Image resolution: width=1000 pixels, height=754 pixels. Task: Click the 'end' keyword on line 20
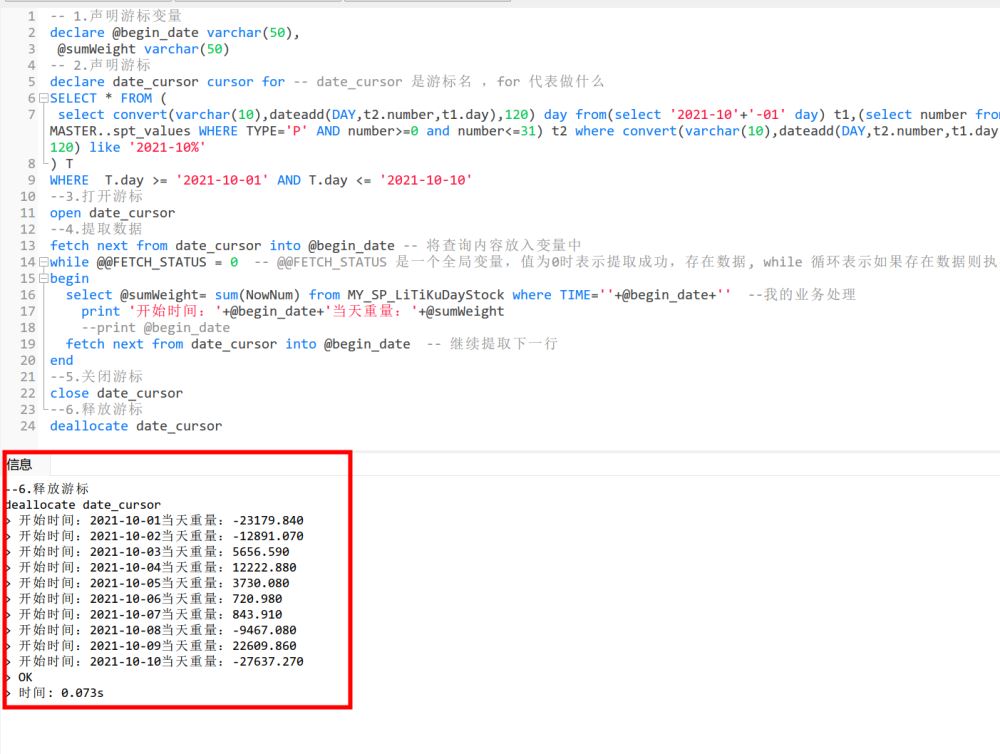point(61,360)
